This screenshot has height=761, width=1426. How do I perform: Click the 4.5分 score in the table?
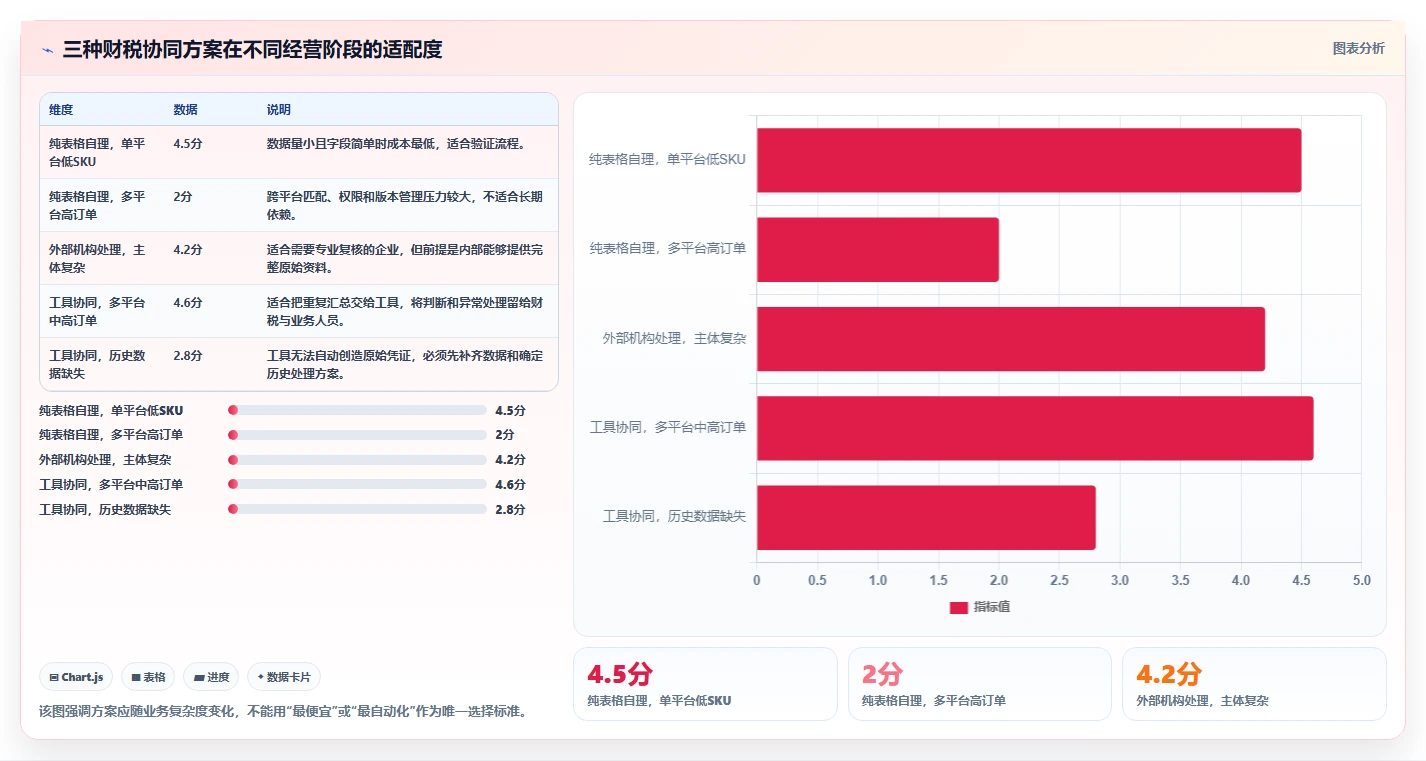click(188, 144)
